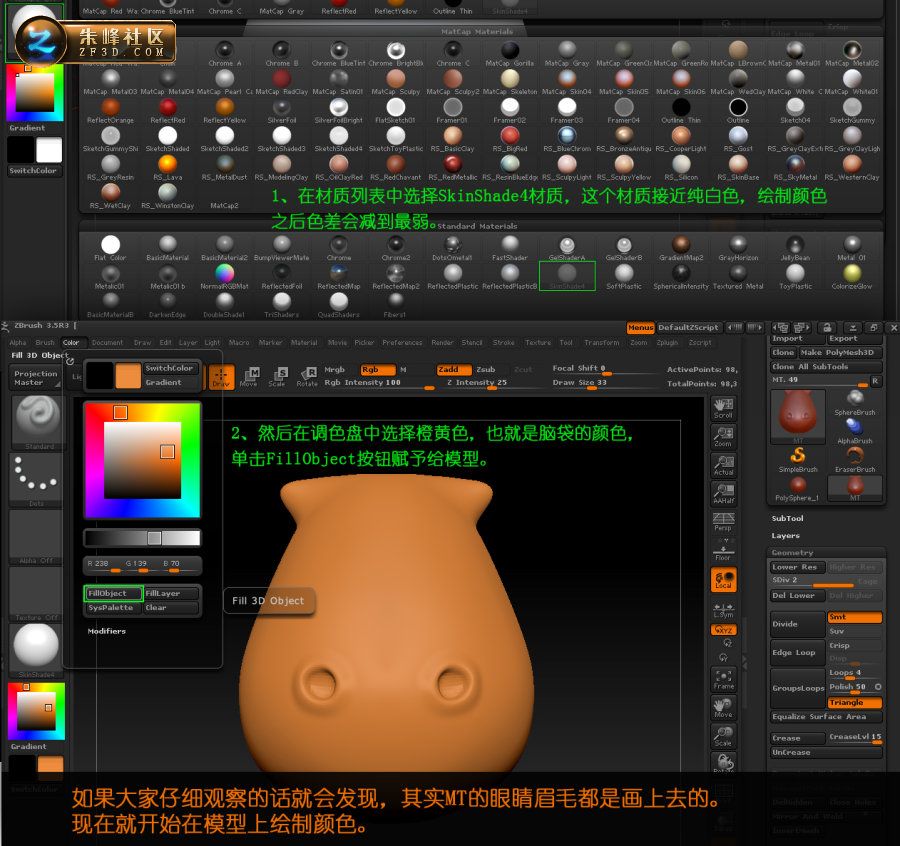Toggle the Smt smoothing option

[854, 617]
